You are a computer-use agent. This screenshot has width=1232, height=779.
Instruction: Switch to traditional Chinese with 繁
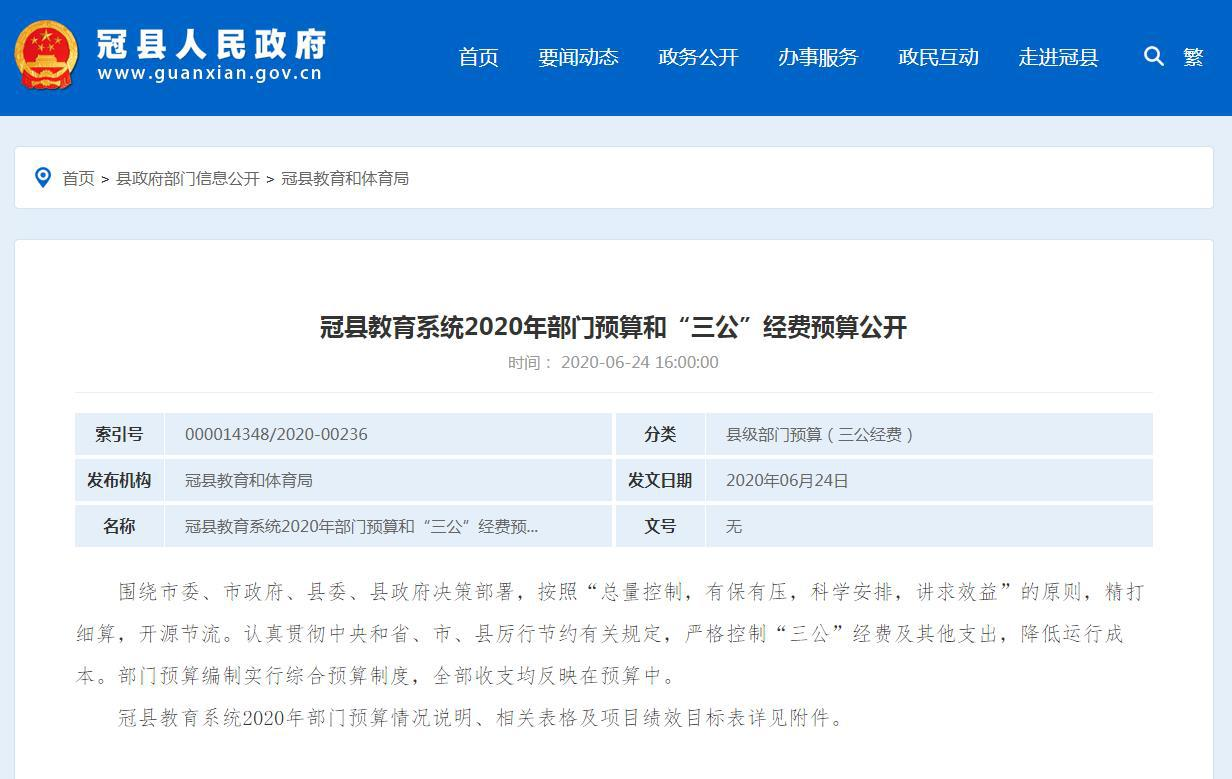(1193, 57)
